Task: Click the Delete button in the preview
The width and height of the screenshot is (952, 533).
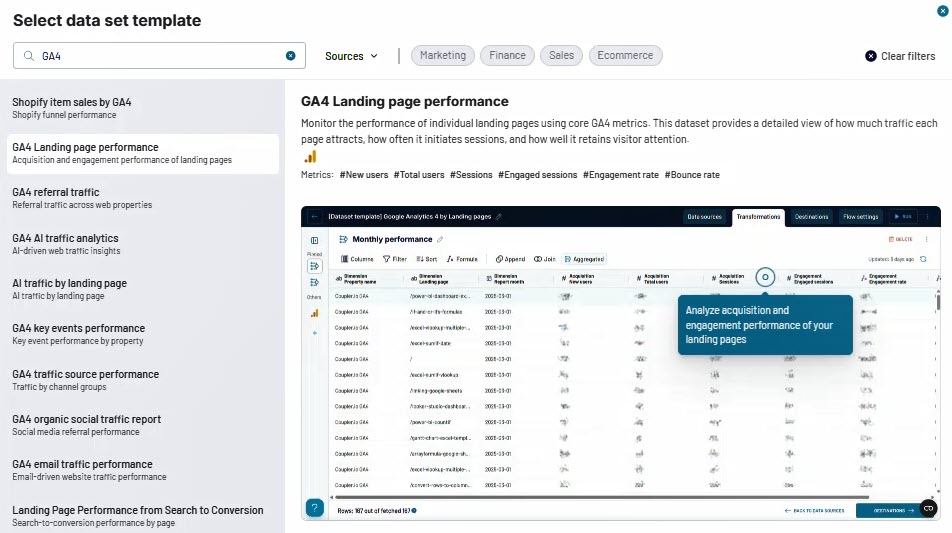Action: coord(900,239)
